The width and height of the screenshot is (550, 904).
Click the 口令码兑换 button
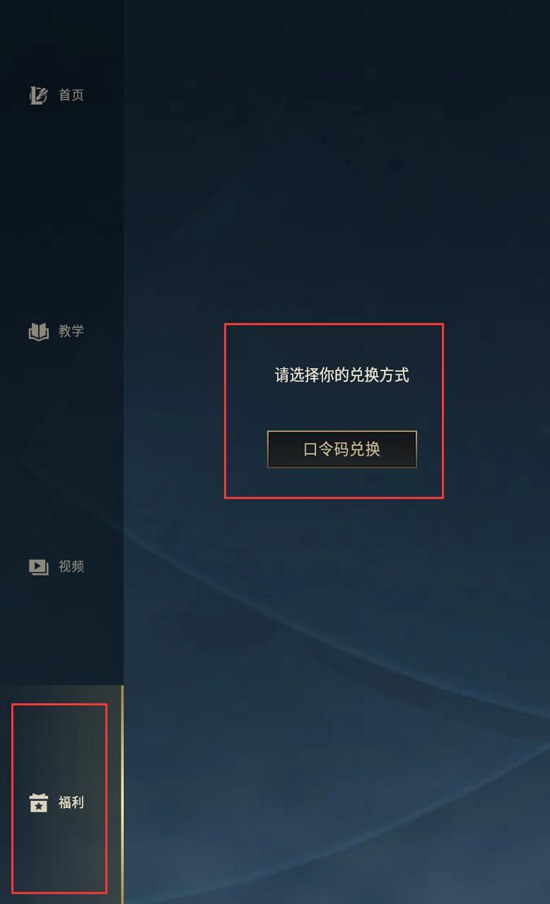pos(342,449)
